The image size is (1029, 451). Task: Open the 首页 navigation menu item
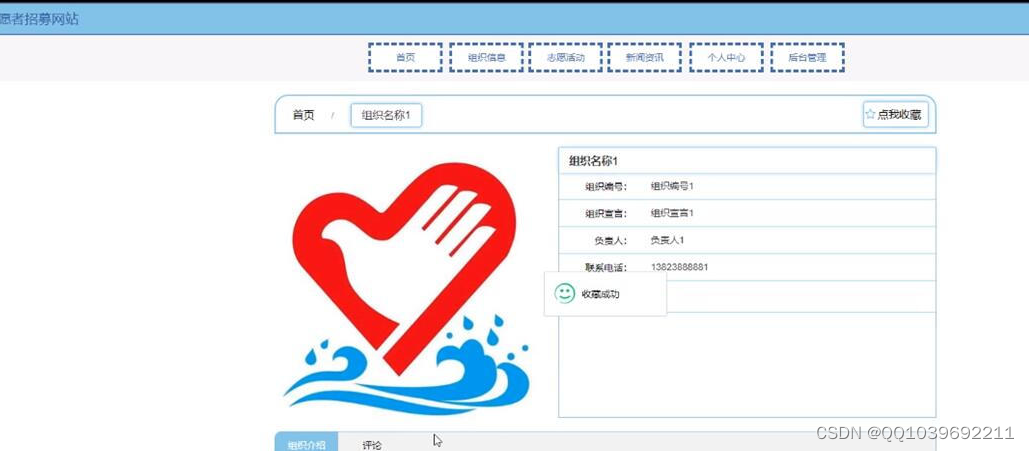[x=405, y=58]
